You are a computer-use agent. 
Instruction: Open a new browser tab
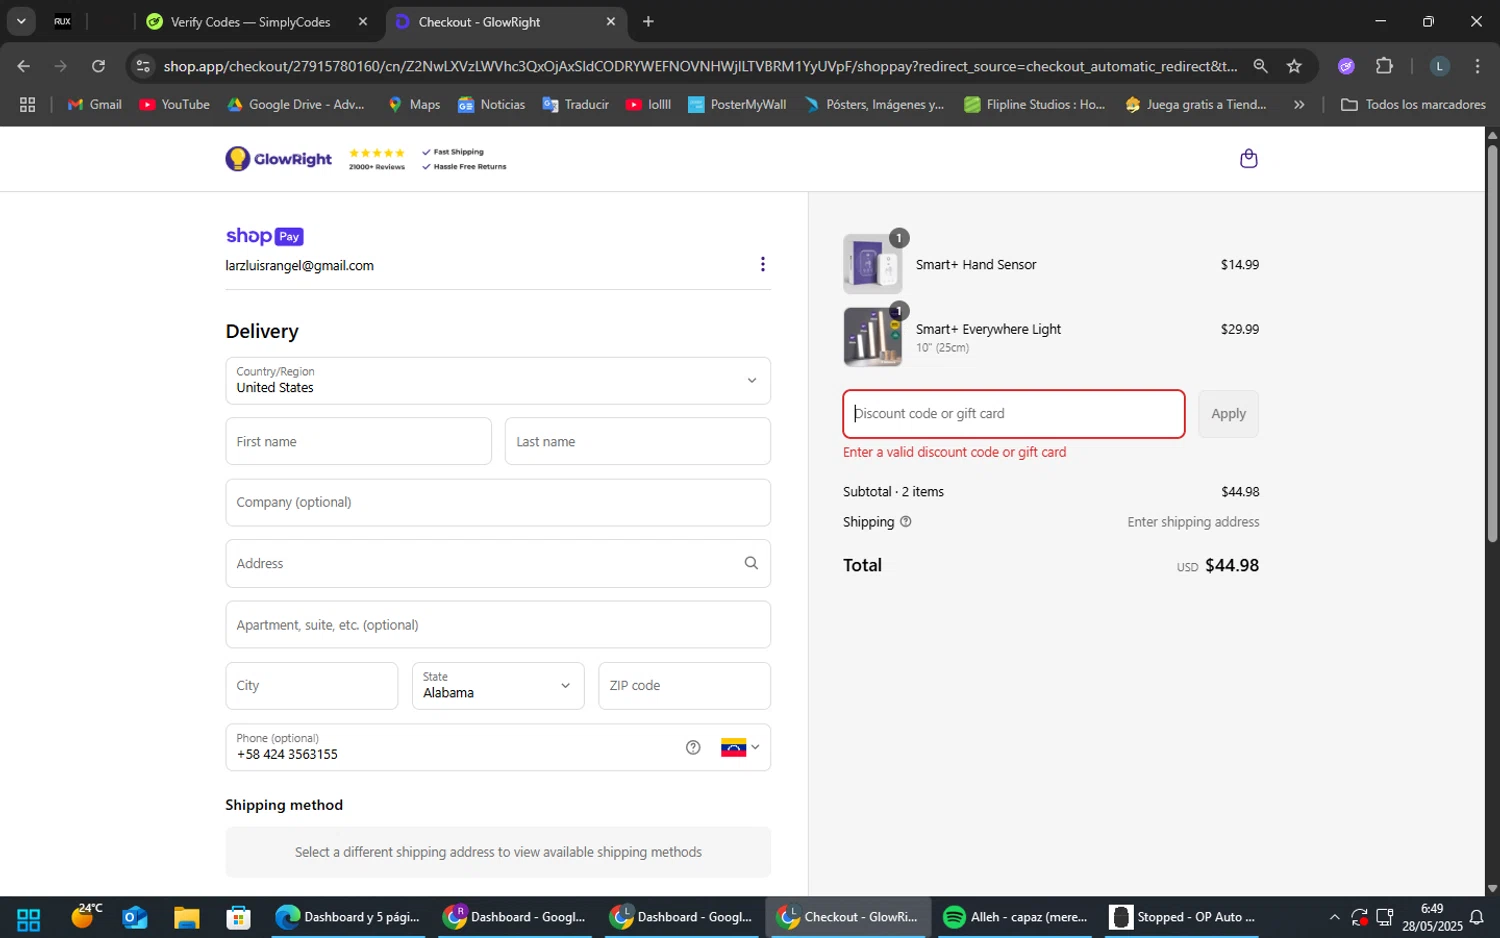(x=648, y=21)
